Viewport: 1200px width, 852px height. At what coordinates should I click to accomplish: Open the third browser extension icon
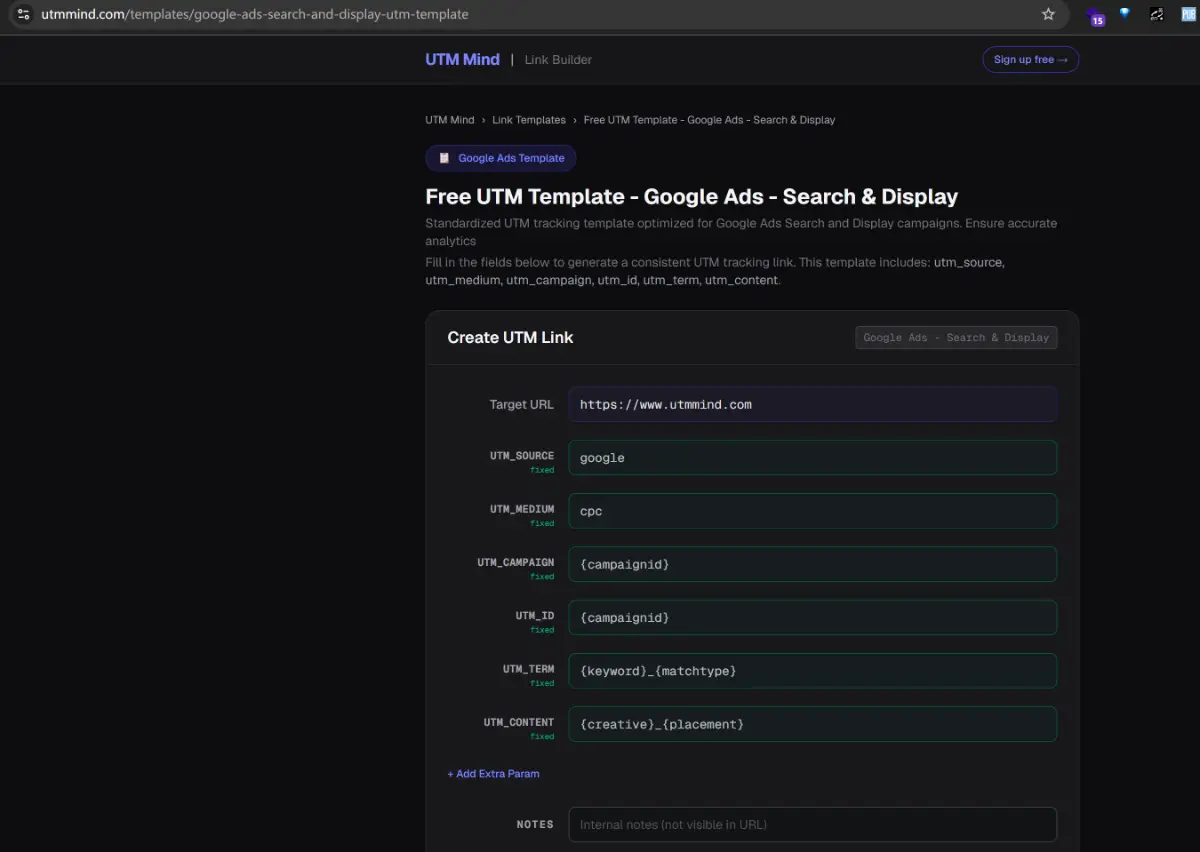click(1157, 14)
